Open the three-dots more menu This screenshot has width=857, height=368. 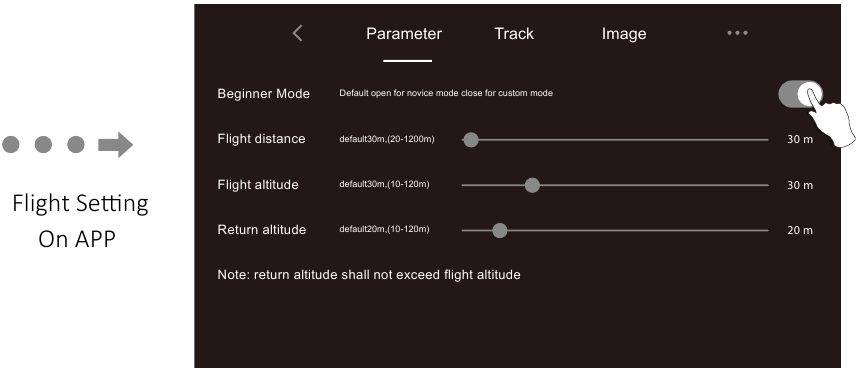[x=737, y=33]
